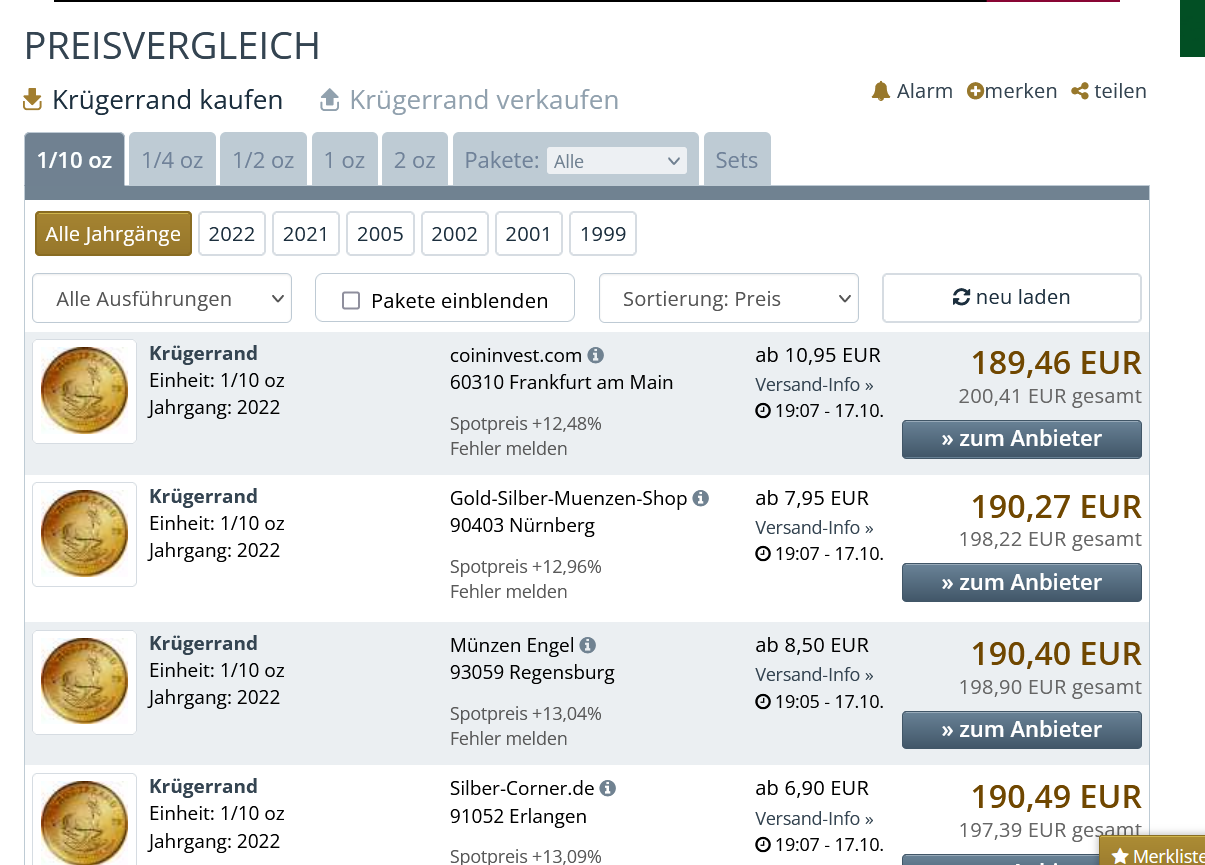Expand the Pakete Alle dropdown
The width and height of the screenshot is (1205, 865).
click(616, 161)
